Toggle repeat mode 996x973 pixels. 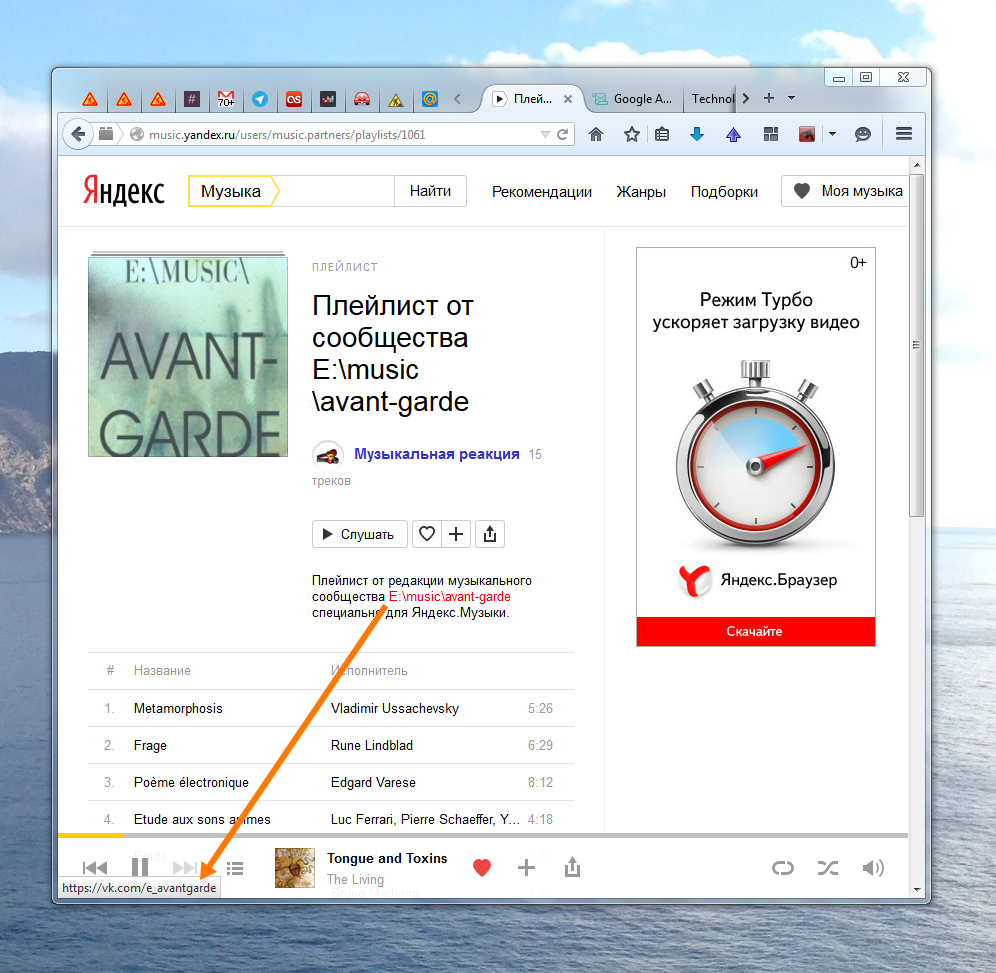(x=783, y=868)
